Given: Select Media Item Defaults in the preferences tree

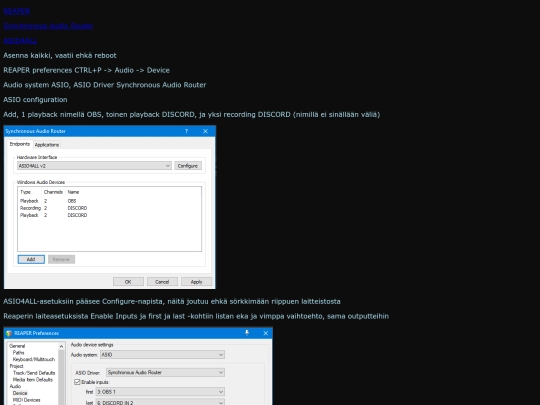Looking at the screenshot, I should (33, 380).
